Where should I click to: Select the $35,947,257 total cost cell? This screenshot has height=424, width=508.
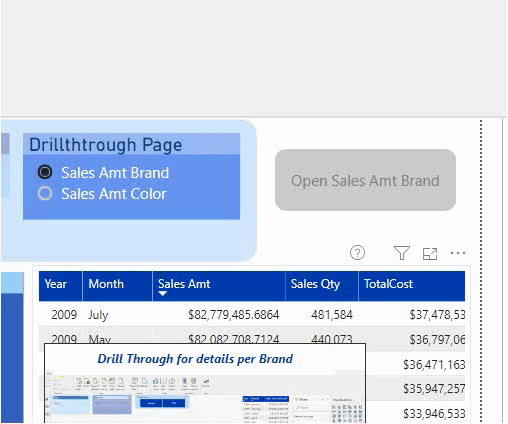click(x=434, y=389)
